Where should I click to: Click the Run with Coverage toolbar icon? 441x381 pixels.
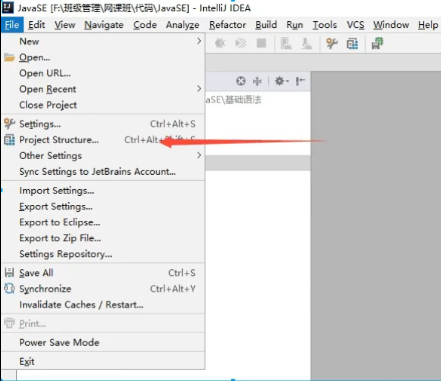tap(241, 43)
